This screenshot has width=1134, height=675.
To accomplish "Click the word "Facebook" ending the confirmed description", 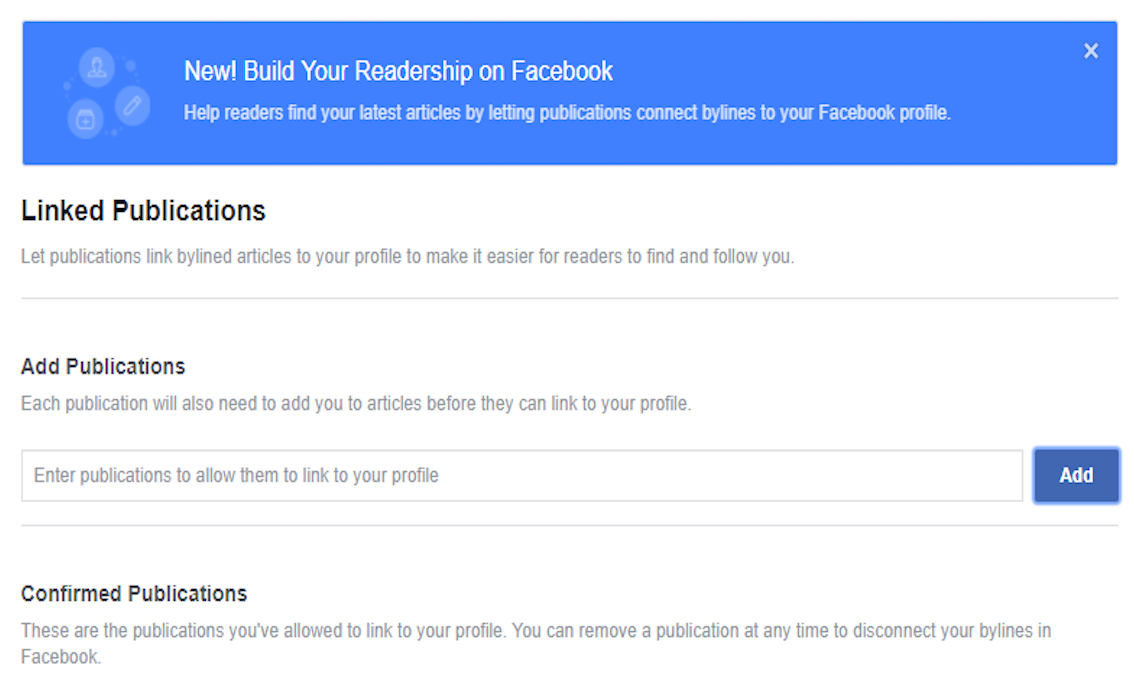I will point(58,657).
